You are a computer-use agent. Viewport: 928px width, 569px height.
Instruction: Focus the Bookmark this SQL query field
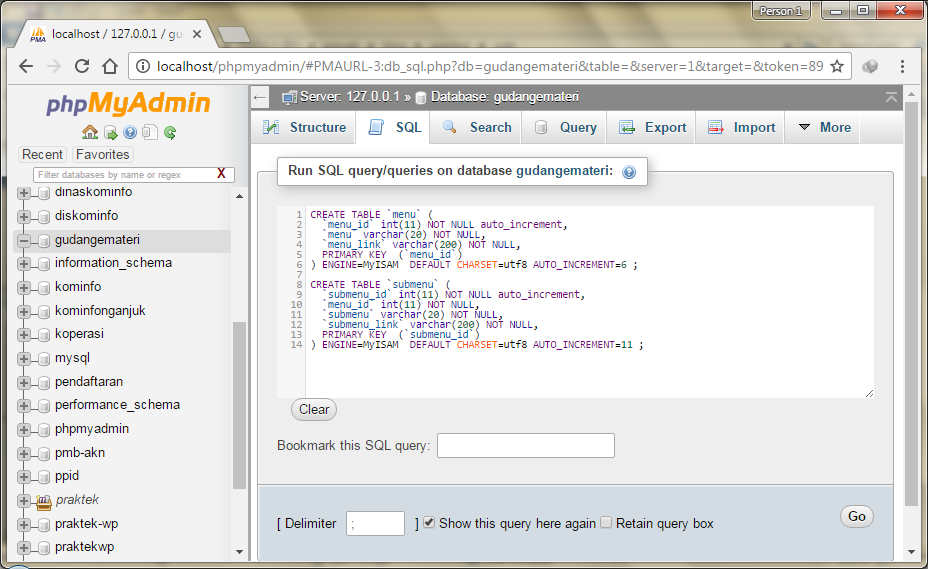pyautogui.click(x=526, y=445)
